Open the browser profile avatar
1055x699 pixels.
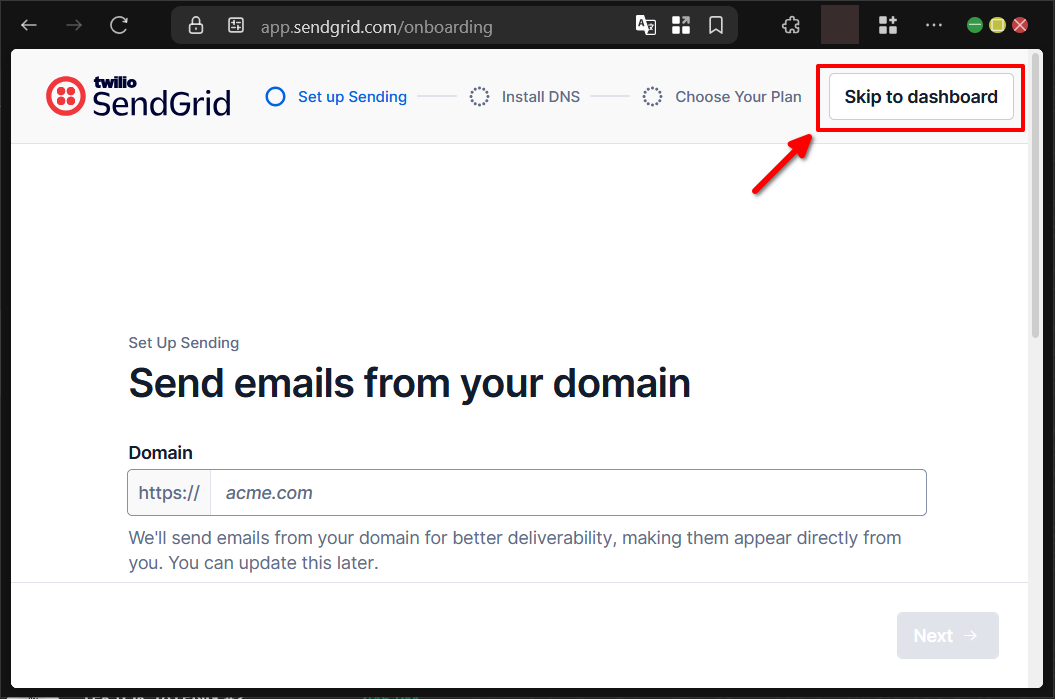[839, 24]
